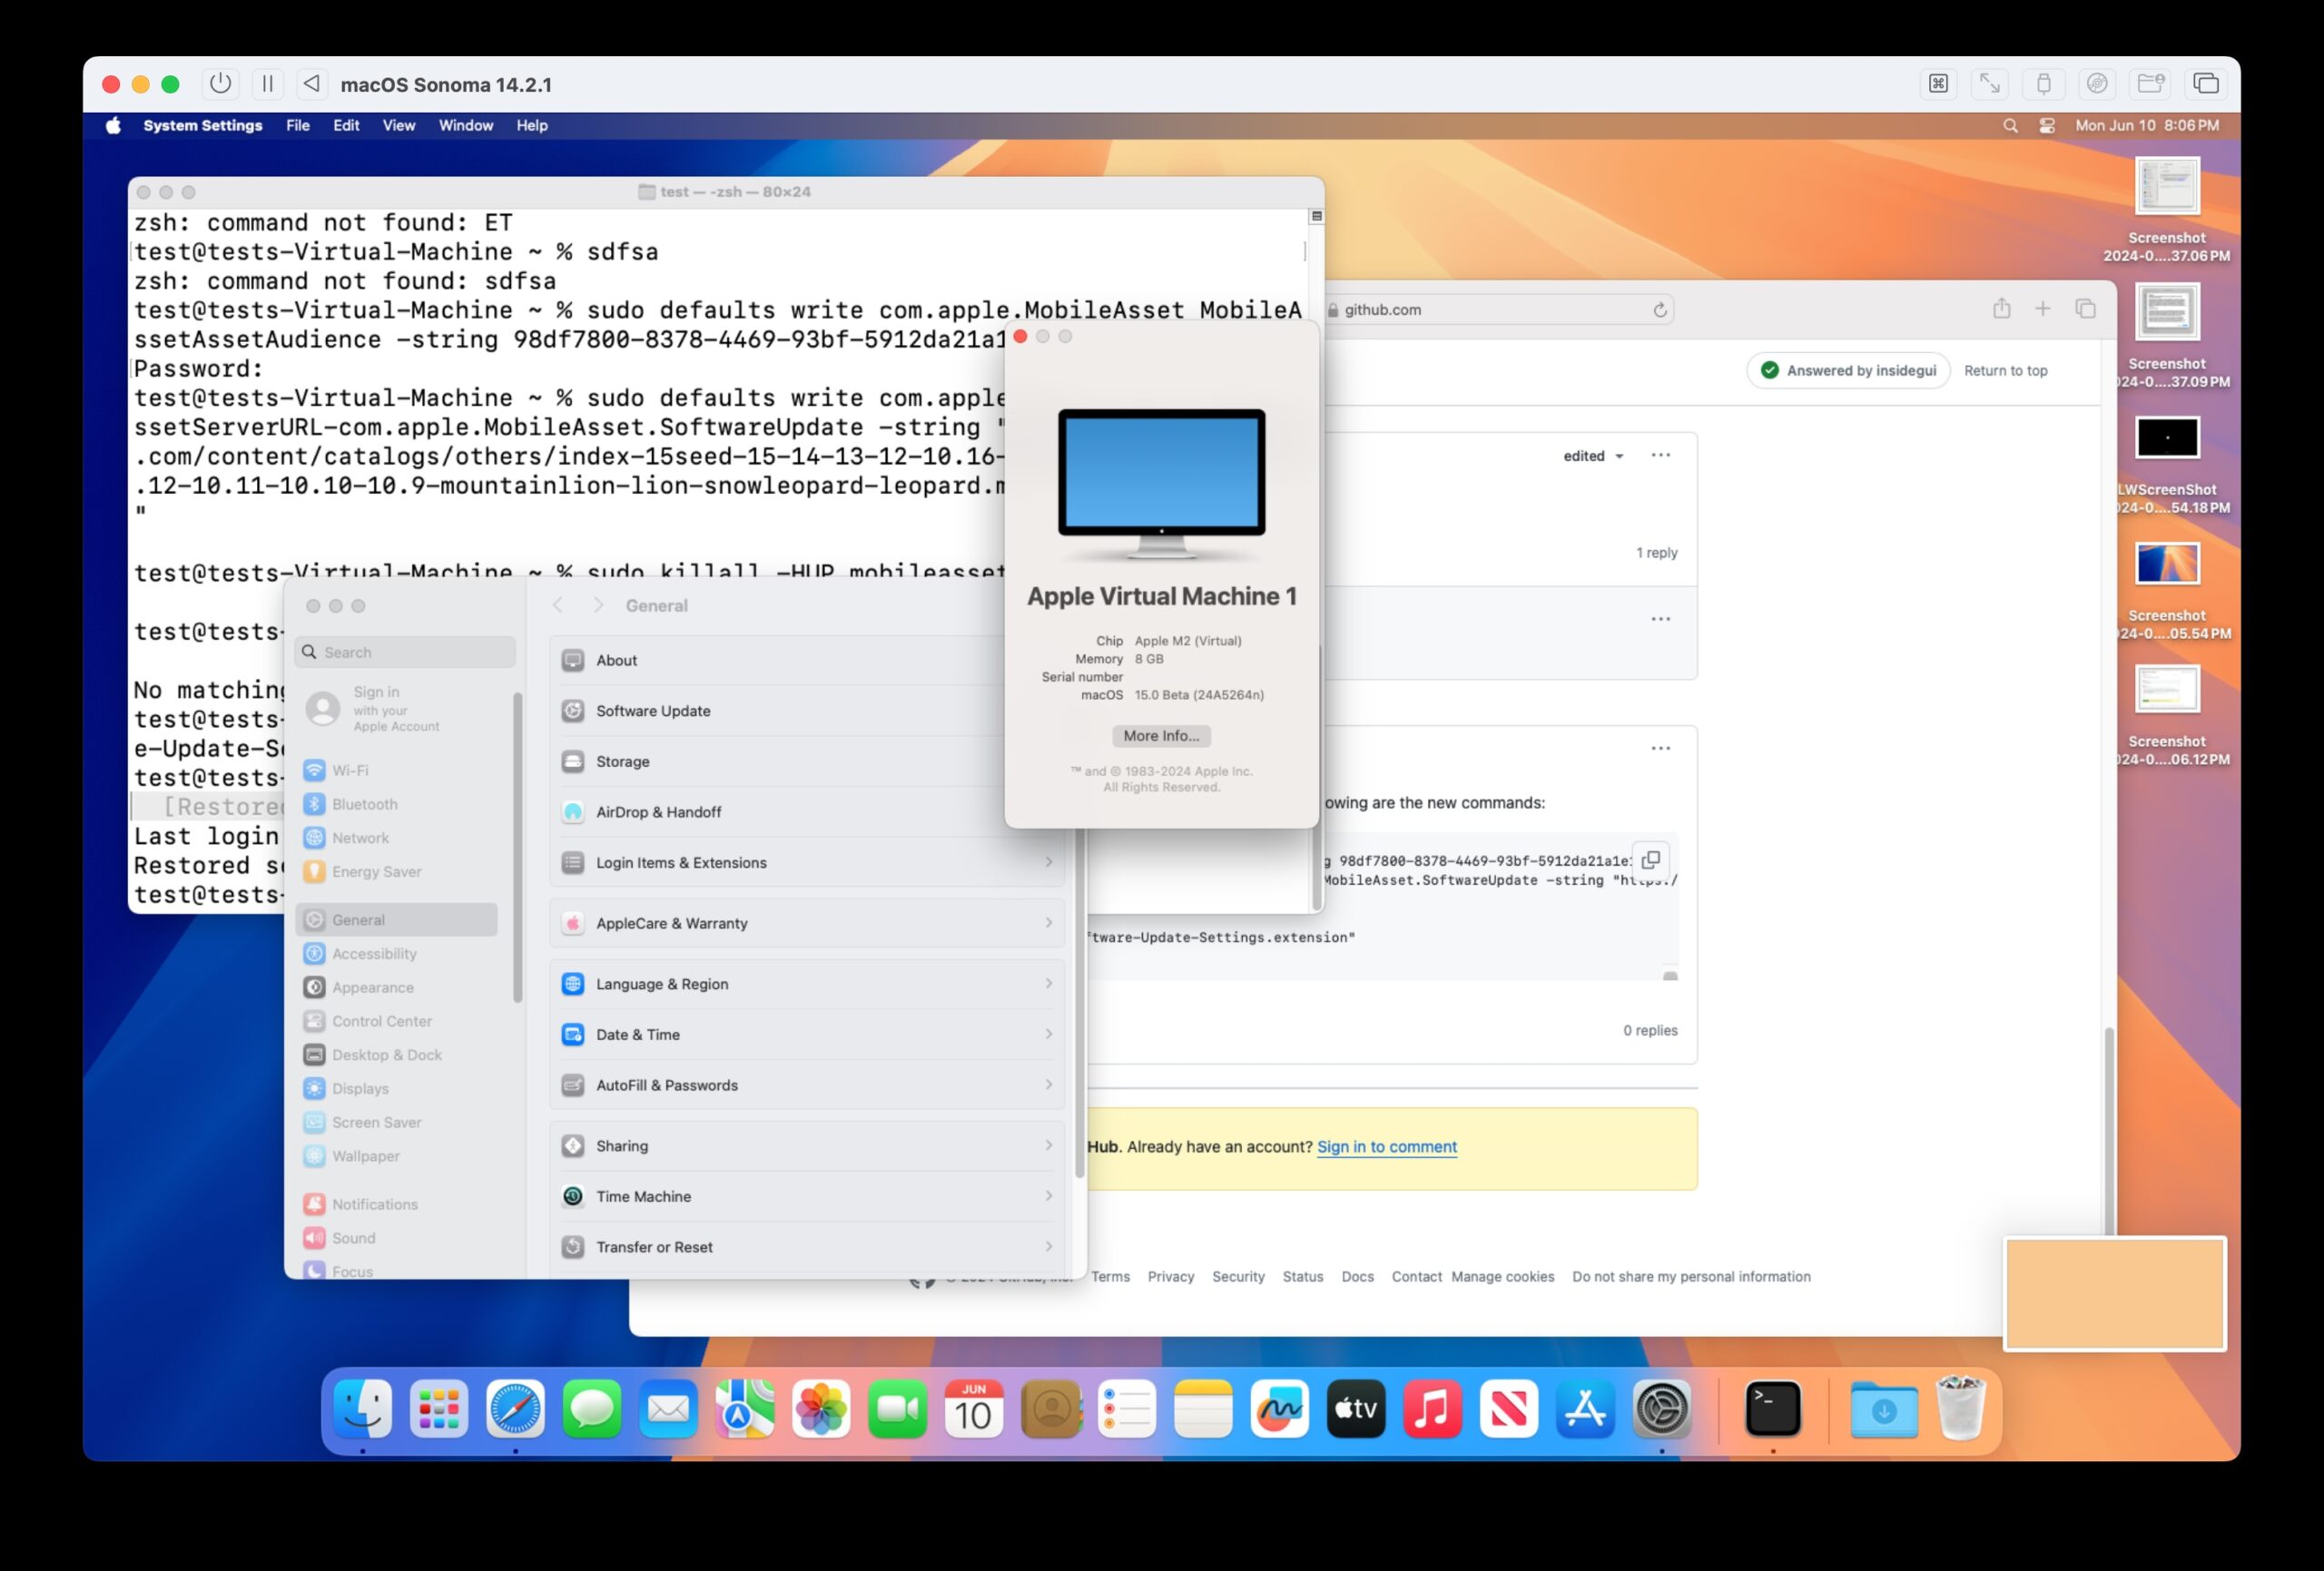Copy the code block on GitHub

pyautogui.click(x=1651, y=860)
